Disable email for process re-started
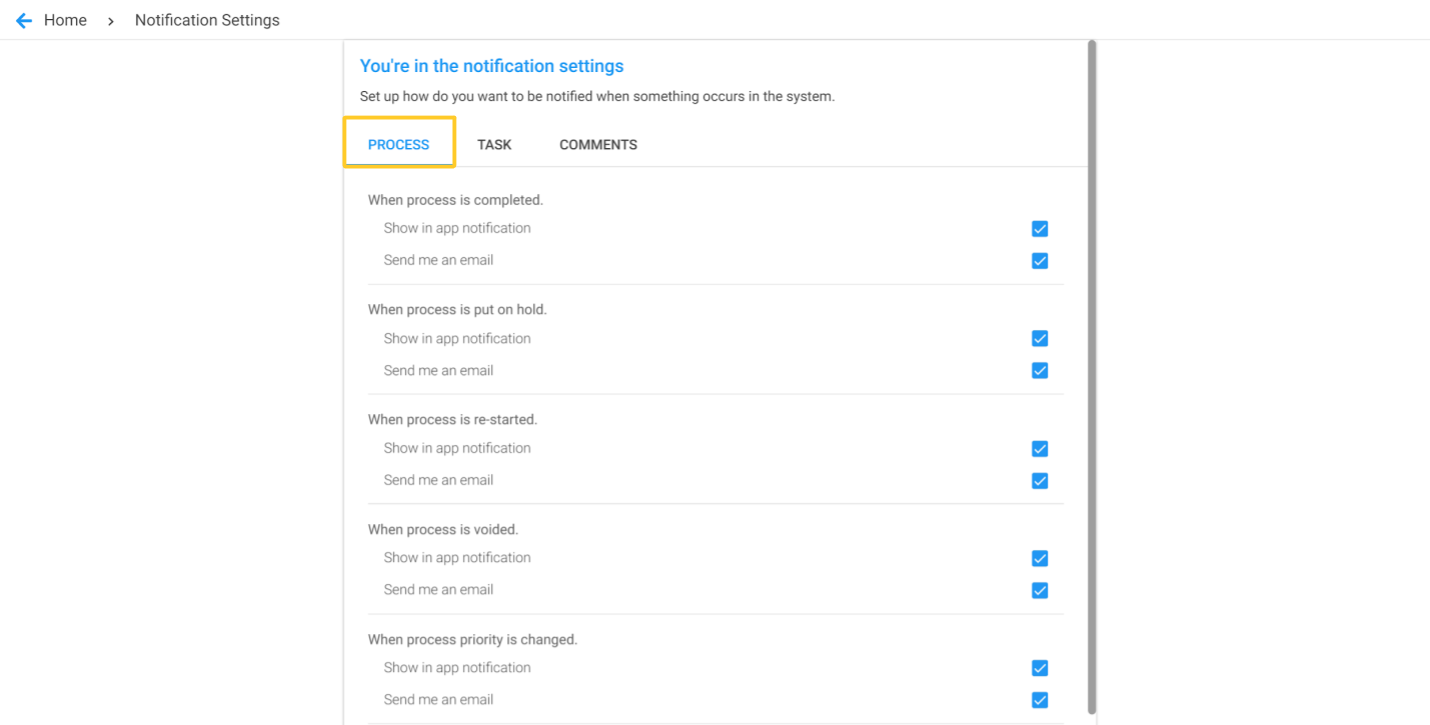The image size is (1430, 725). (1040, 481)
